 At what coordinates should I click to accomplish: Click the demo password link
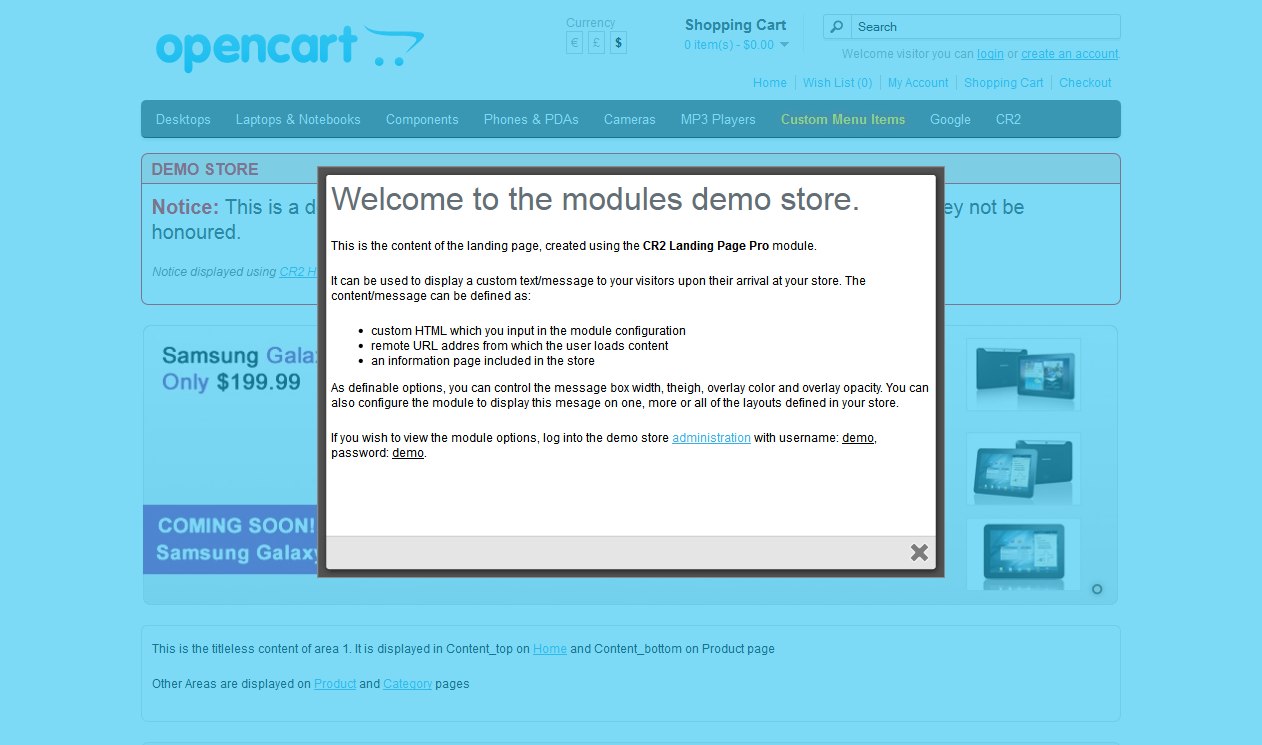click(x=408, y=453)
